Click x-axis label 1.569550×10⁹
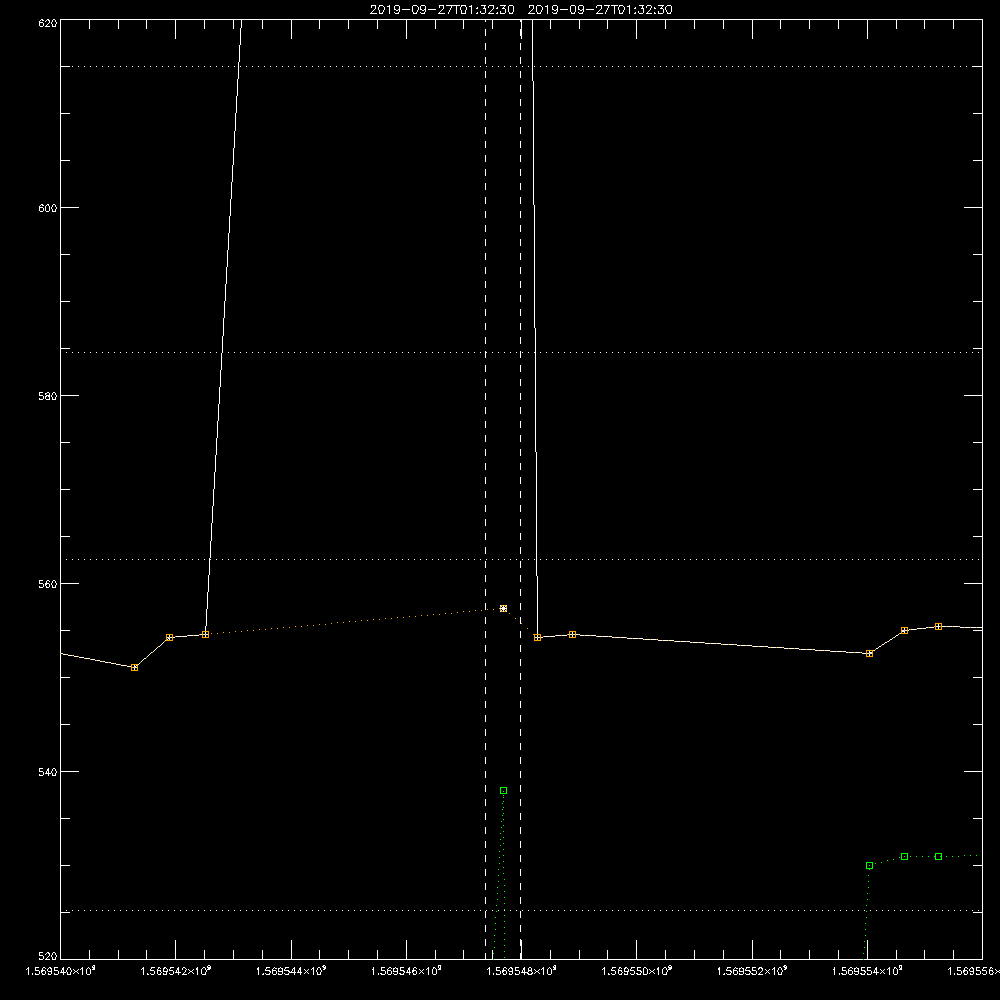Viewport: 1000px width, 1000px height. point(636,971)
